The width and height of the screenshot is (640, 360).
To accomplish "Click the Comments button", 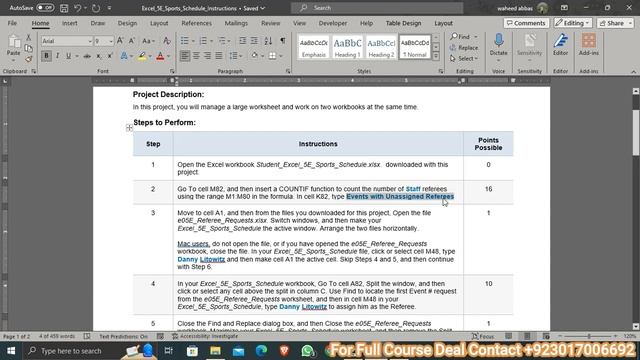I will point(526,23).
